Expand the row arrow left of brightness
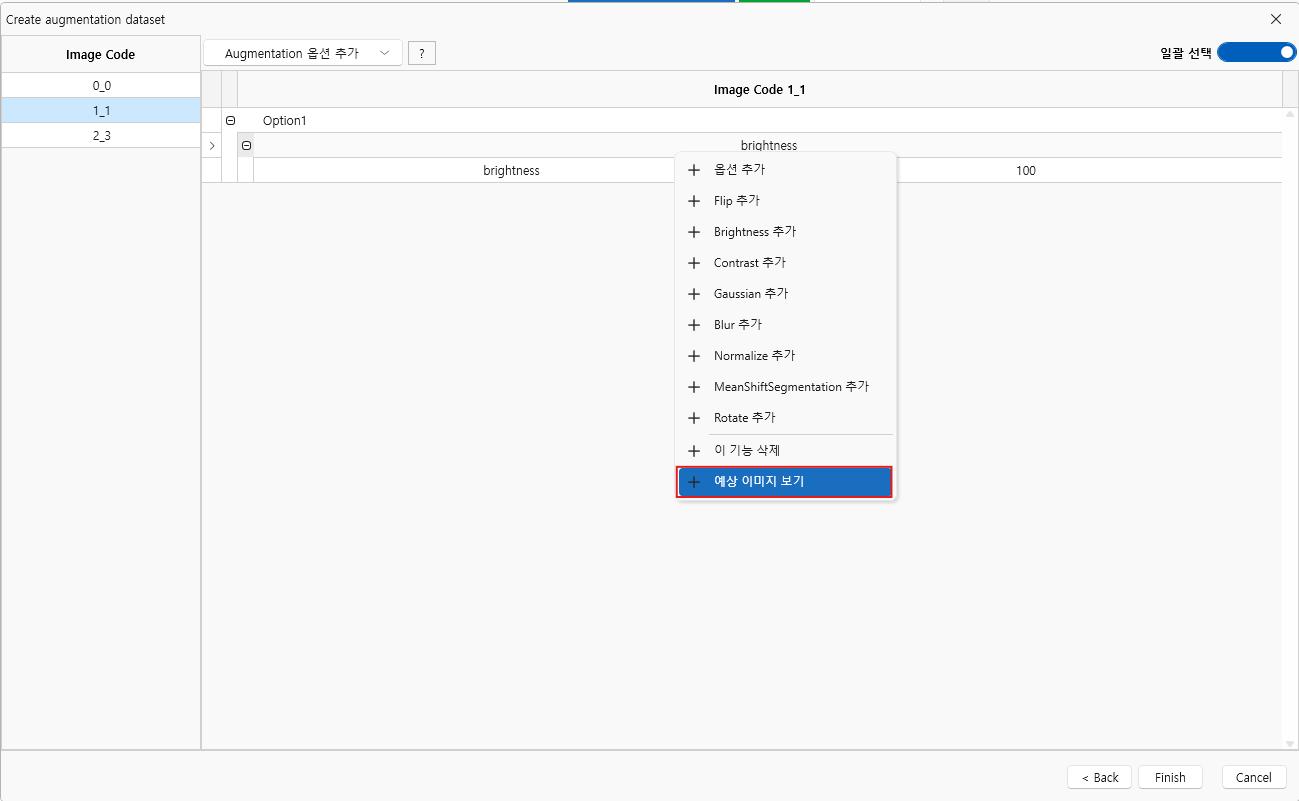This screenshot has width=1299, height=801. tap(212, 146)
